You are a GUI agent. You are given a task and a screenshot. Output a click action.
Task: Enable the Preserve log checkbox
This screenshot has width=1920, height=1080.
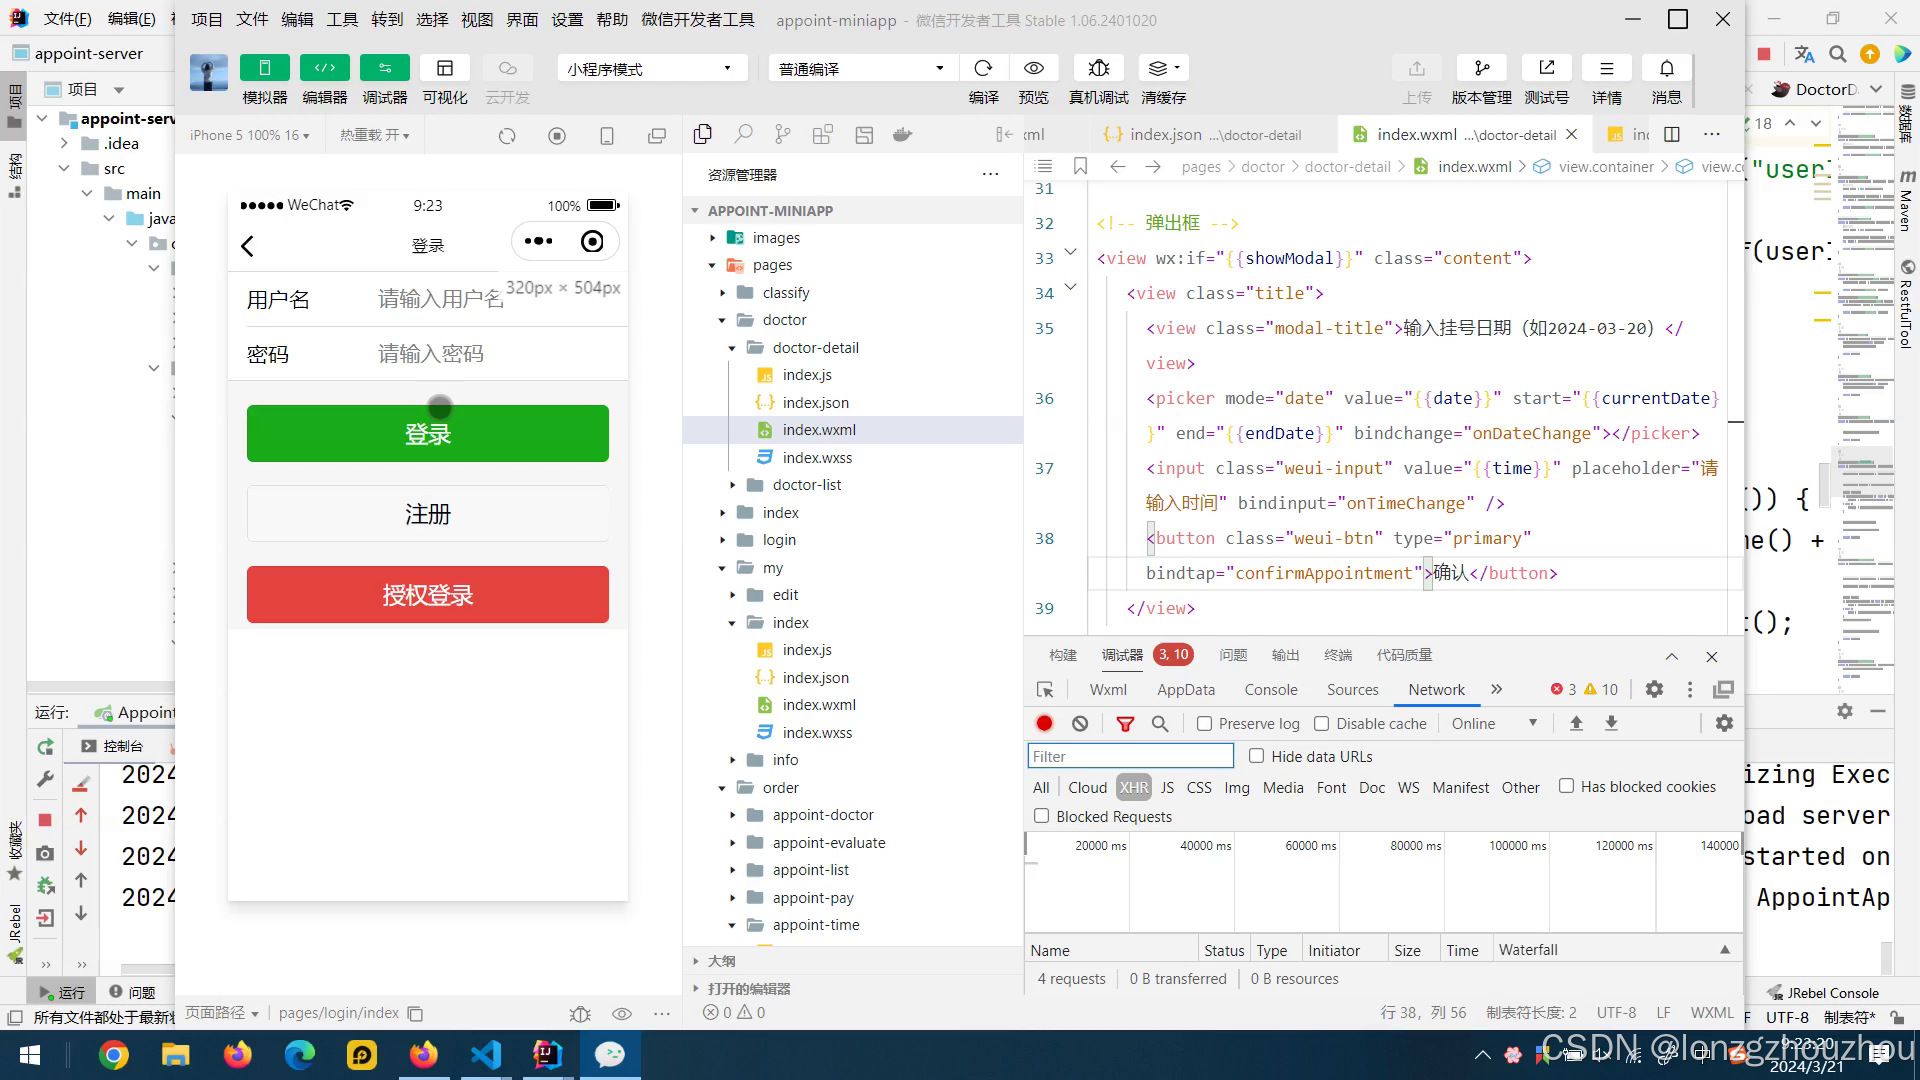tap(1204, 723)
